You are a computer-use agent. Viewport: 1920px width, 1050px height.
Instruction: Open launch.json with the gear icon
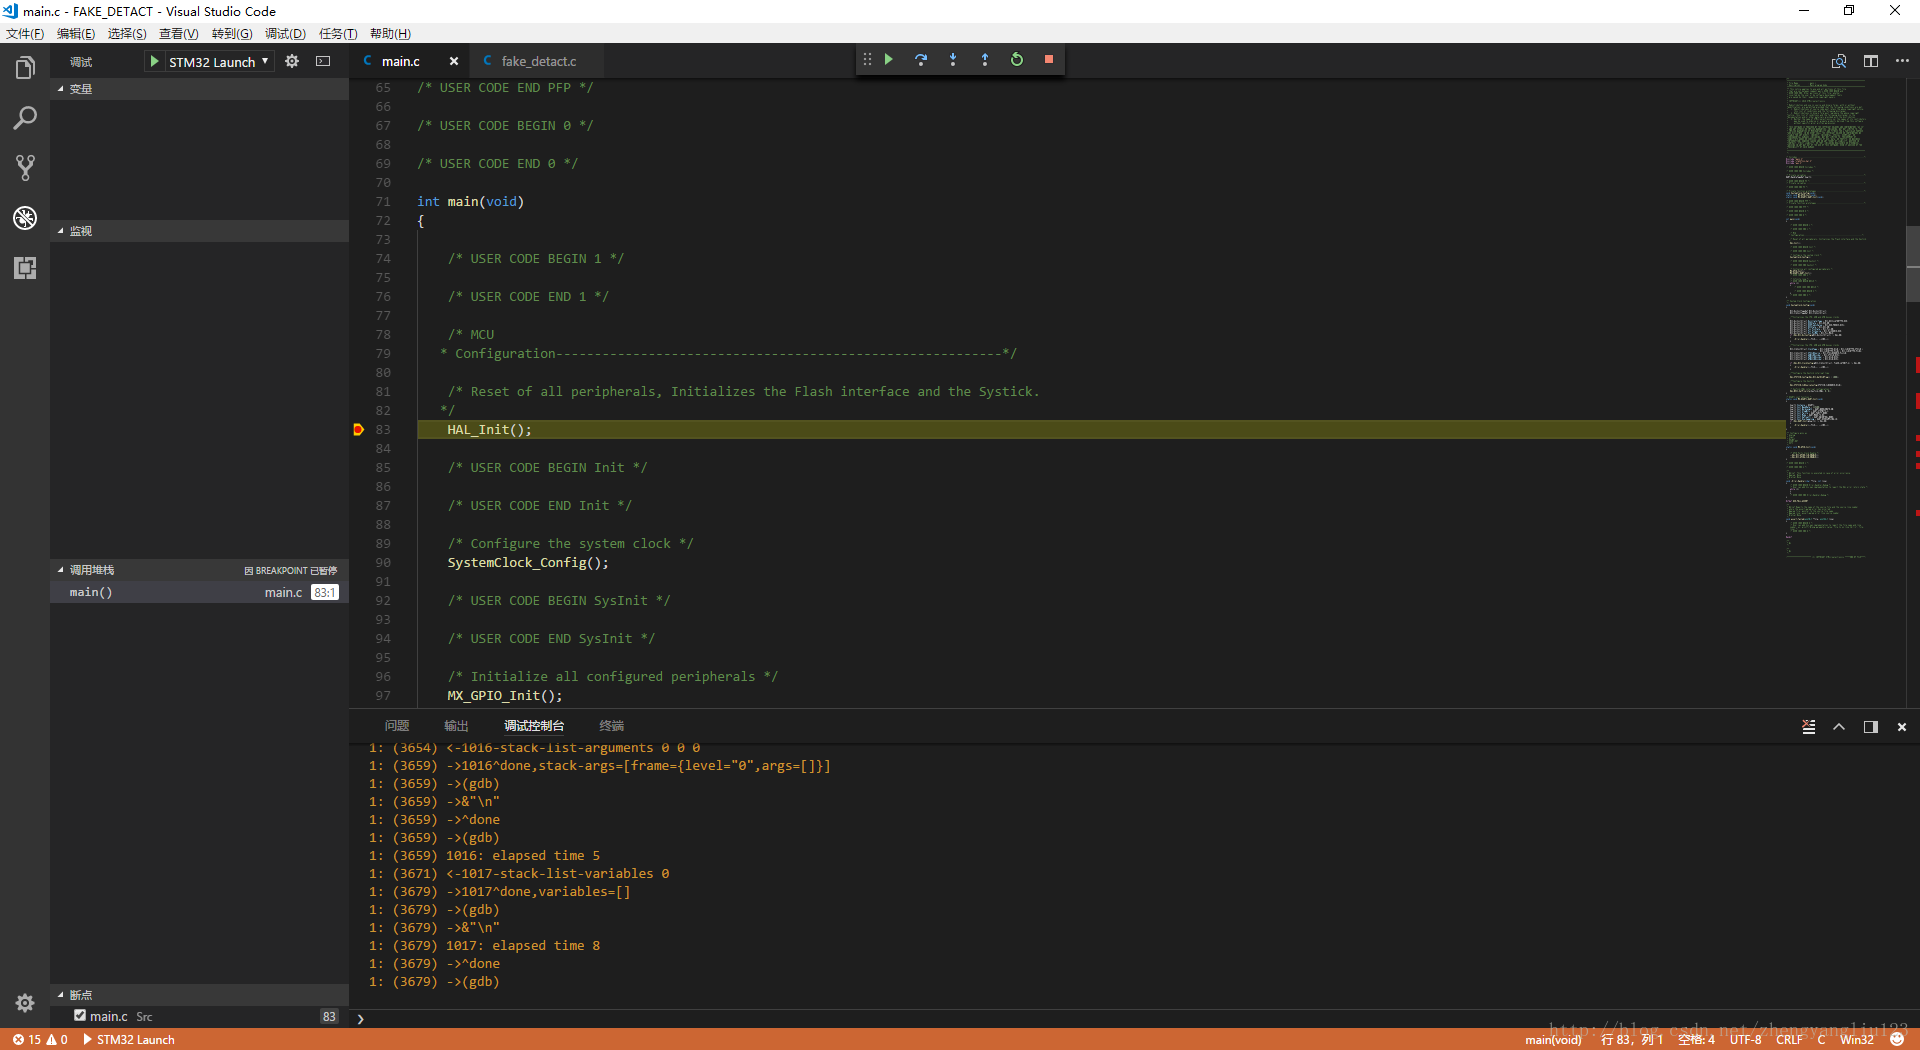292,61
